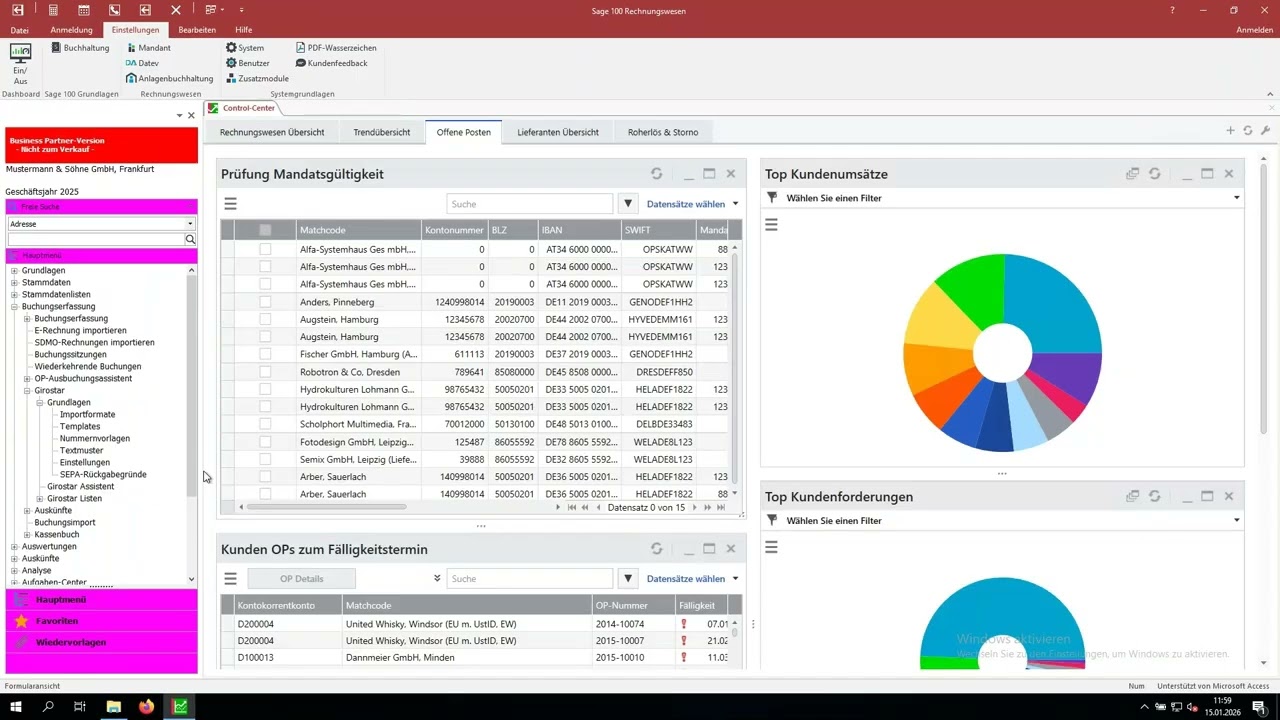The height and width of the screenshot is (720, 1280).
Task: Tick the checkbox for Anders, Pinneberg
Action: coord(265,302)
